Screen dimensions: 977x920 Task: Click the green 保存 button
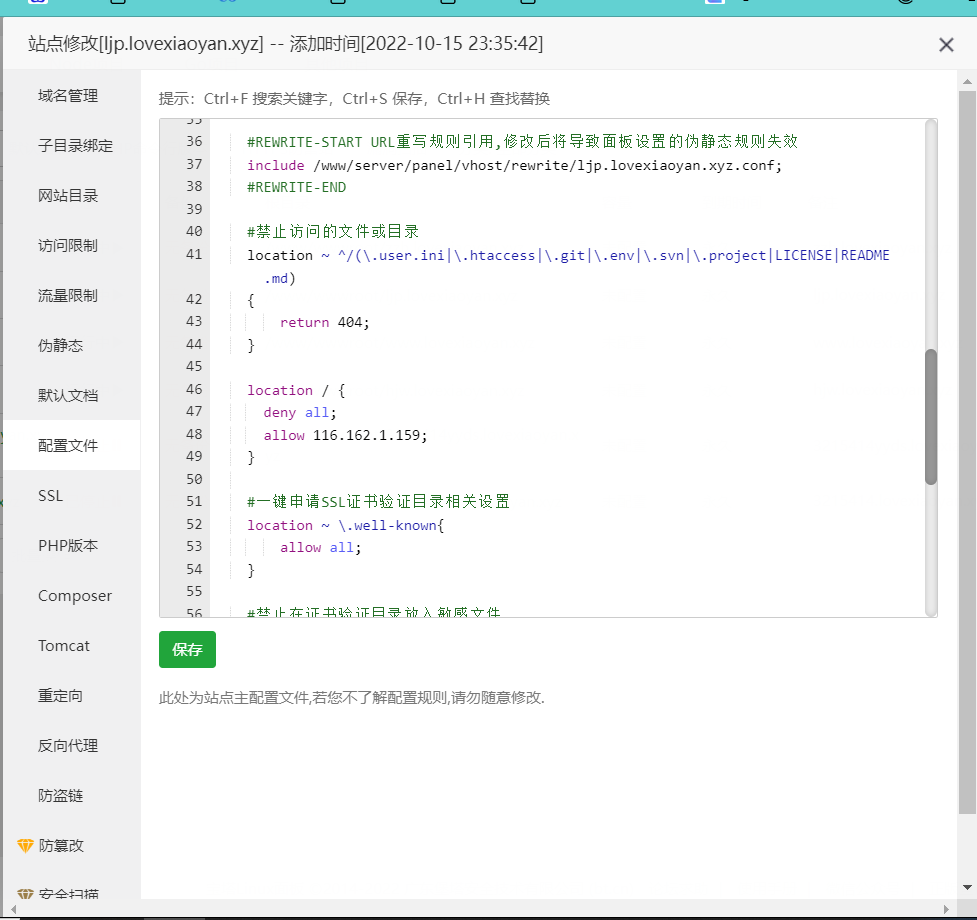pyautogui.click(x=187, y=650)
